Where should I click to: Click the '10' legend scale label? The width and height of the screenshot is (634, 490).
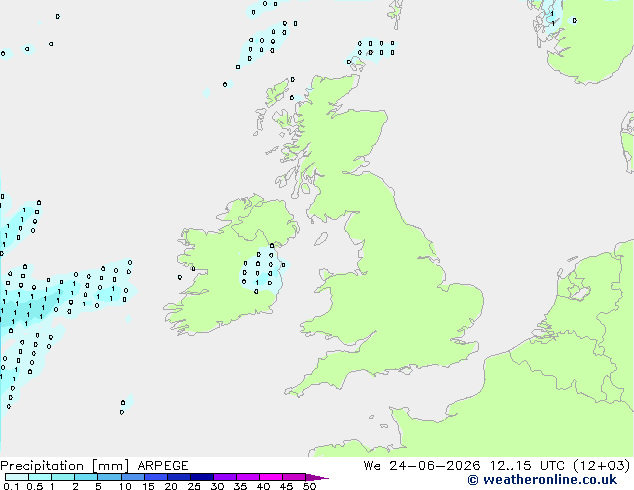click(125, 486)
